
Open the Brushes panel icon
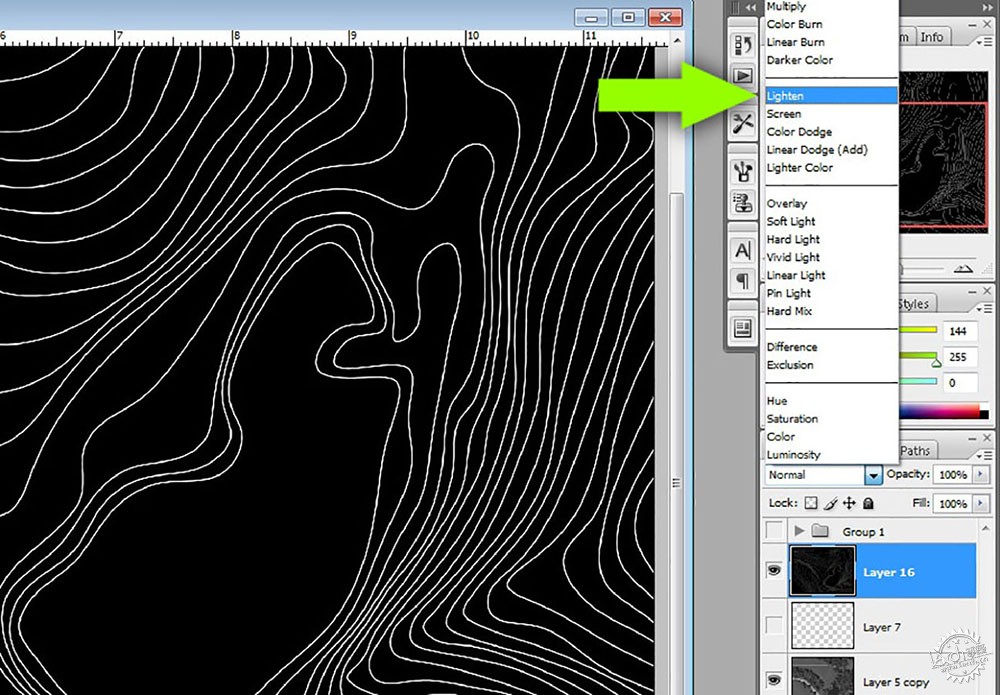pyautogui.click(x=743, y=171)
